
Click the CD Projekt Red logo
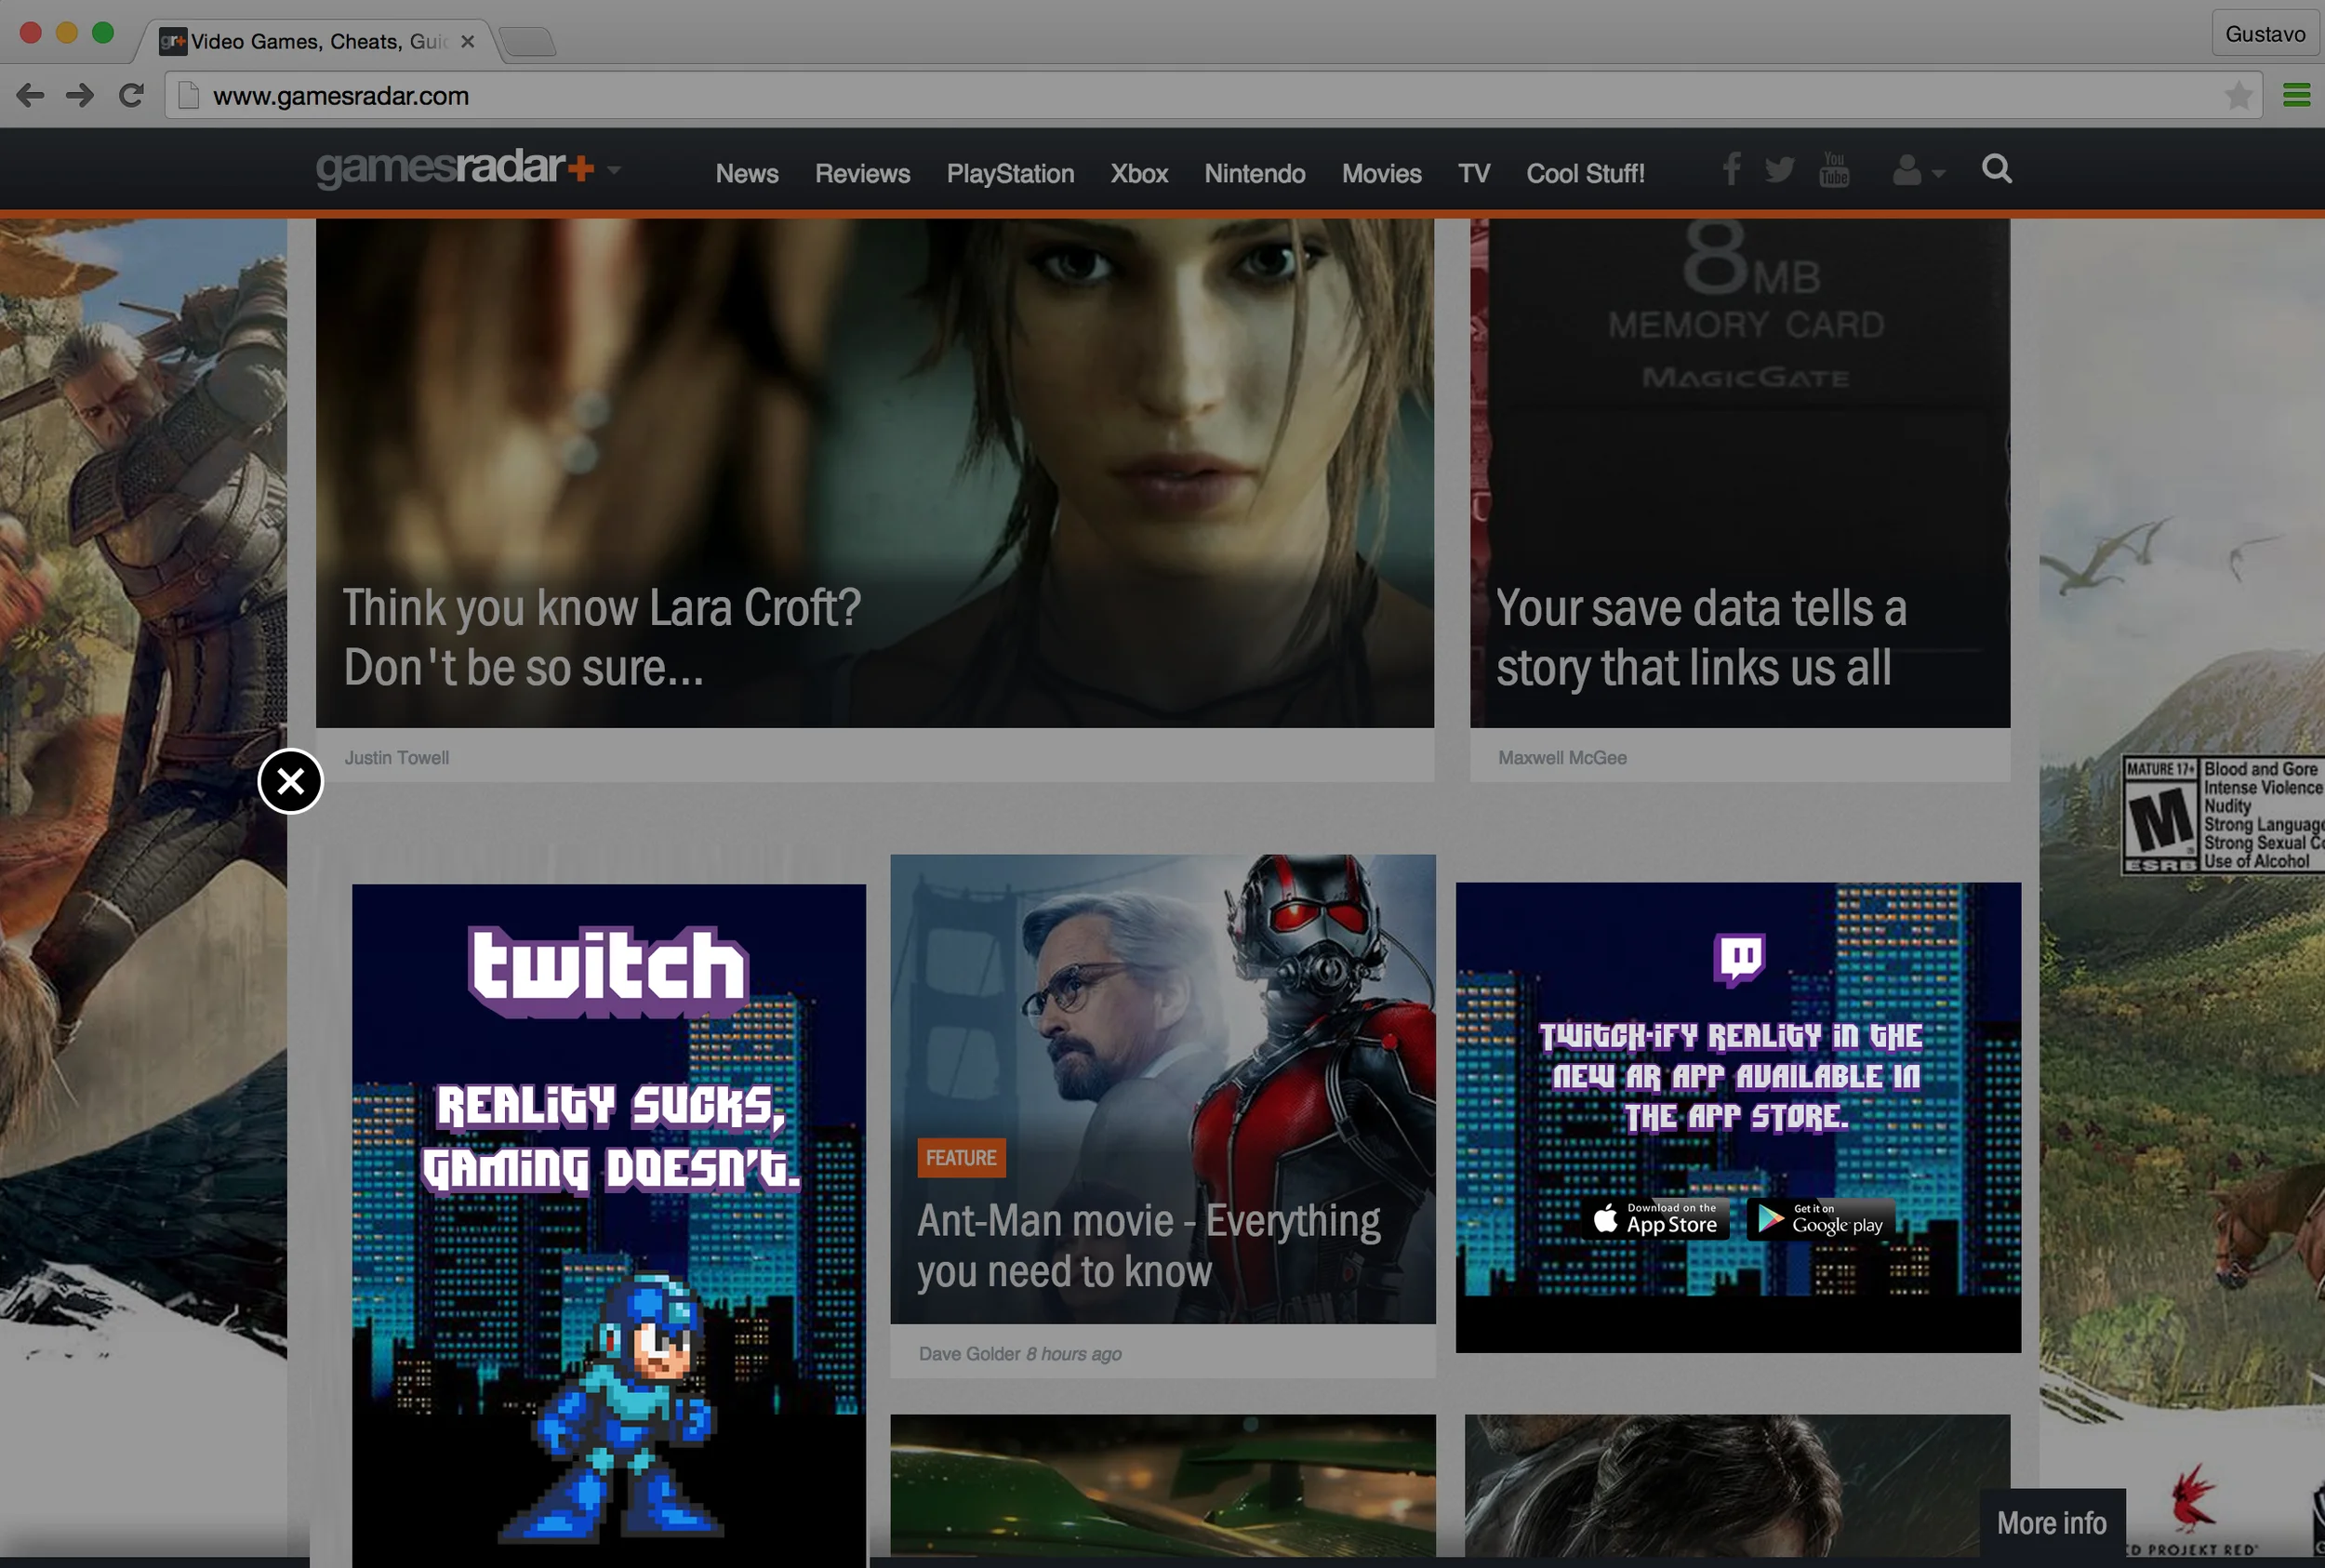[2193, 1508]
